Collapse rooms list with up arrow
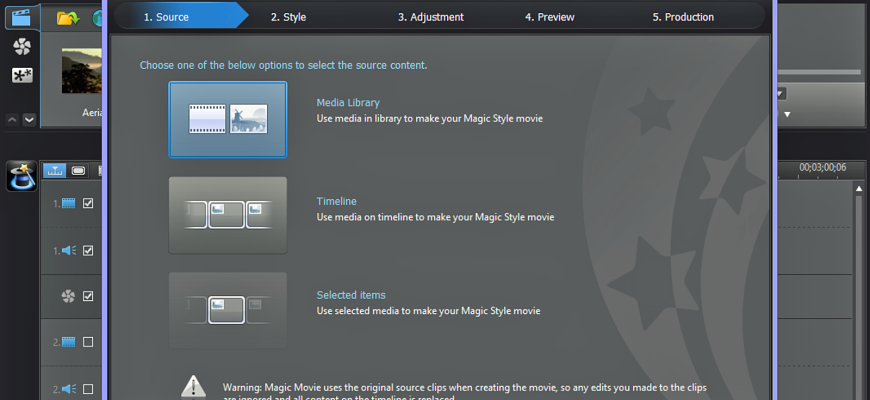The image size is (870, 400). (x=13, y=119)
